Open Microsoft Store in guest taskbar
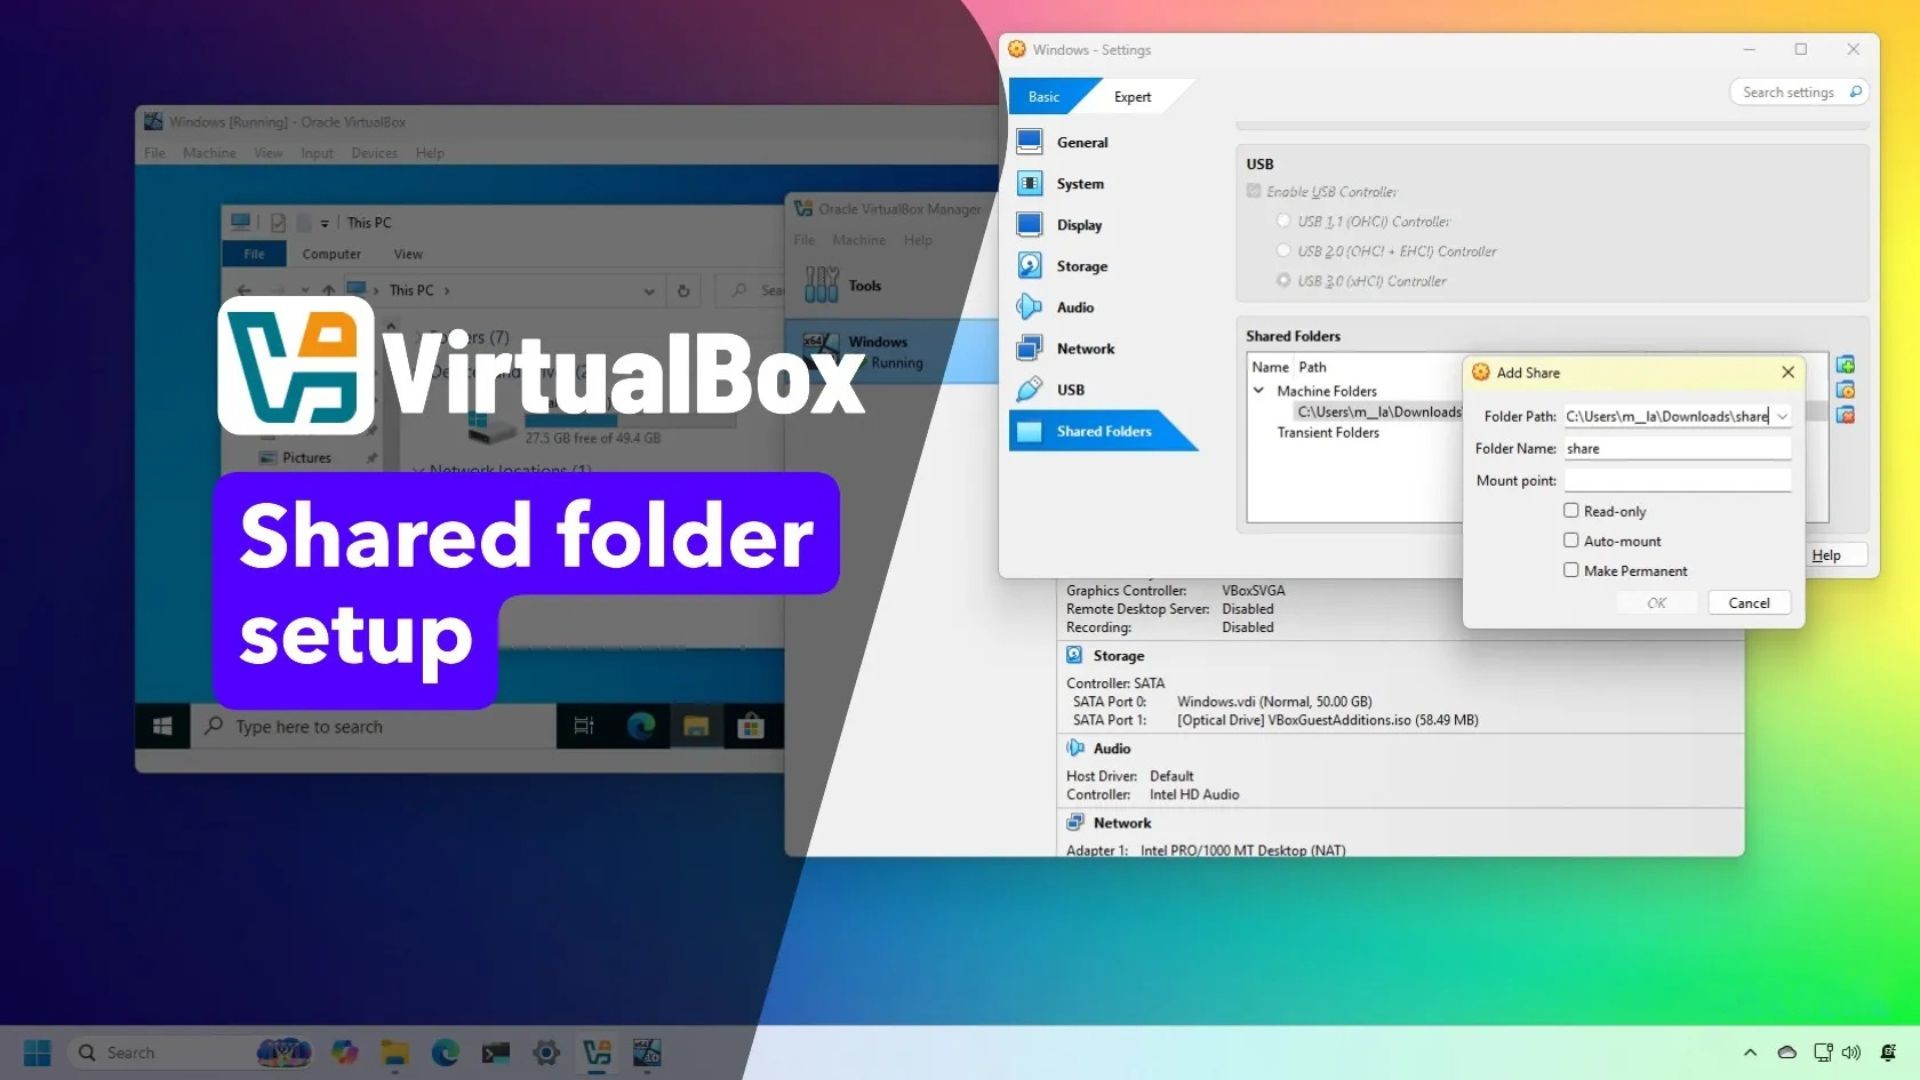This screenshot has height=1080, width=1920. coord(751,727)
